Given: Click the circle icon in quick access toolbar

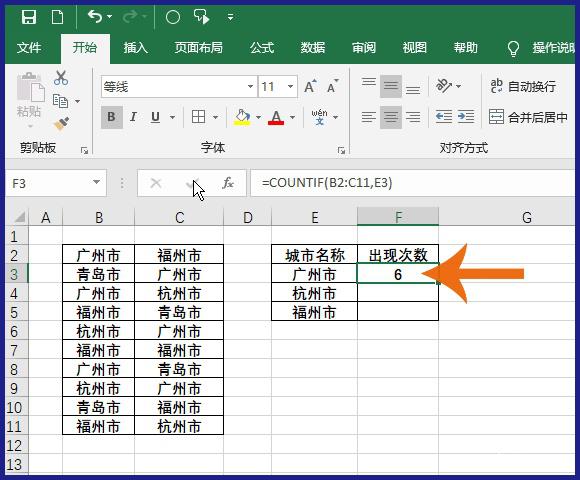Looking at the screenshot, I should click(173, 17).
